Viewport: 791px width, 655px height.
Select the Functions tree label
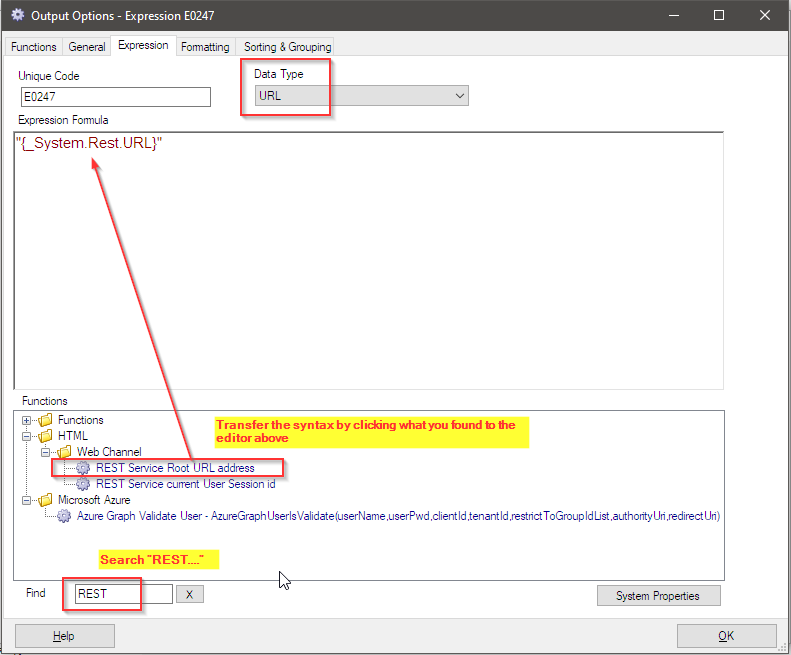[x=81, y=420]
